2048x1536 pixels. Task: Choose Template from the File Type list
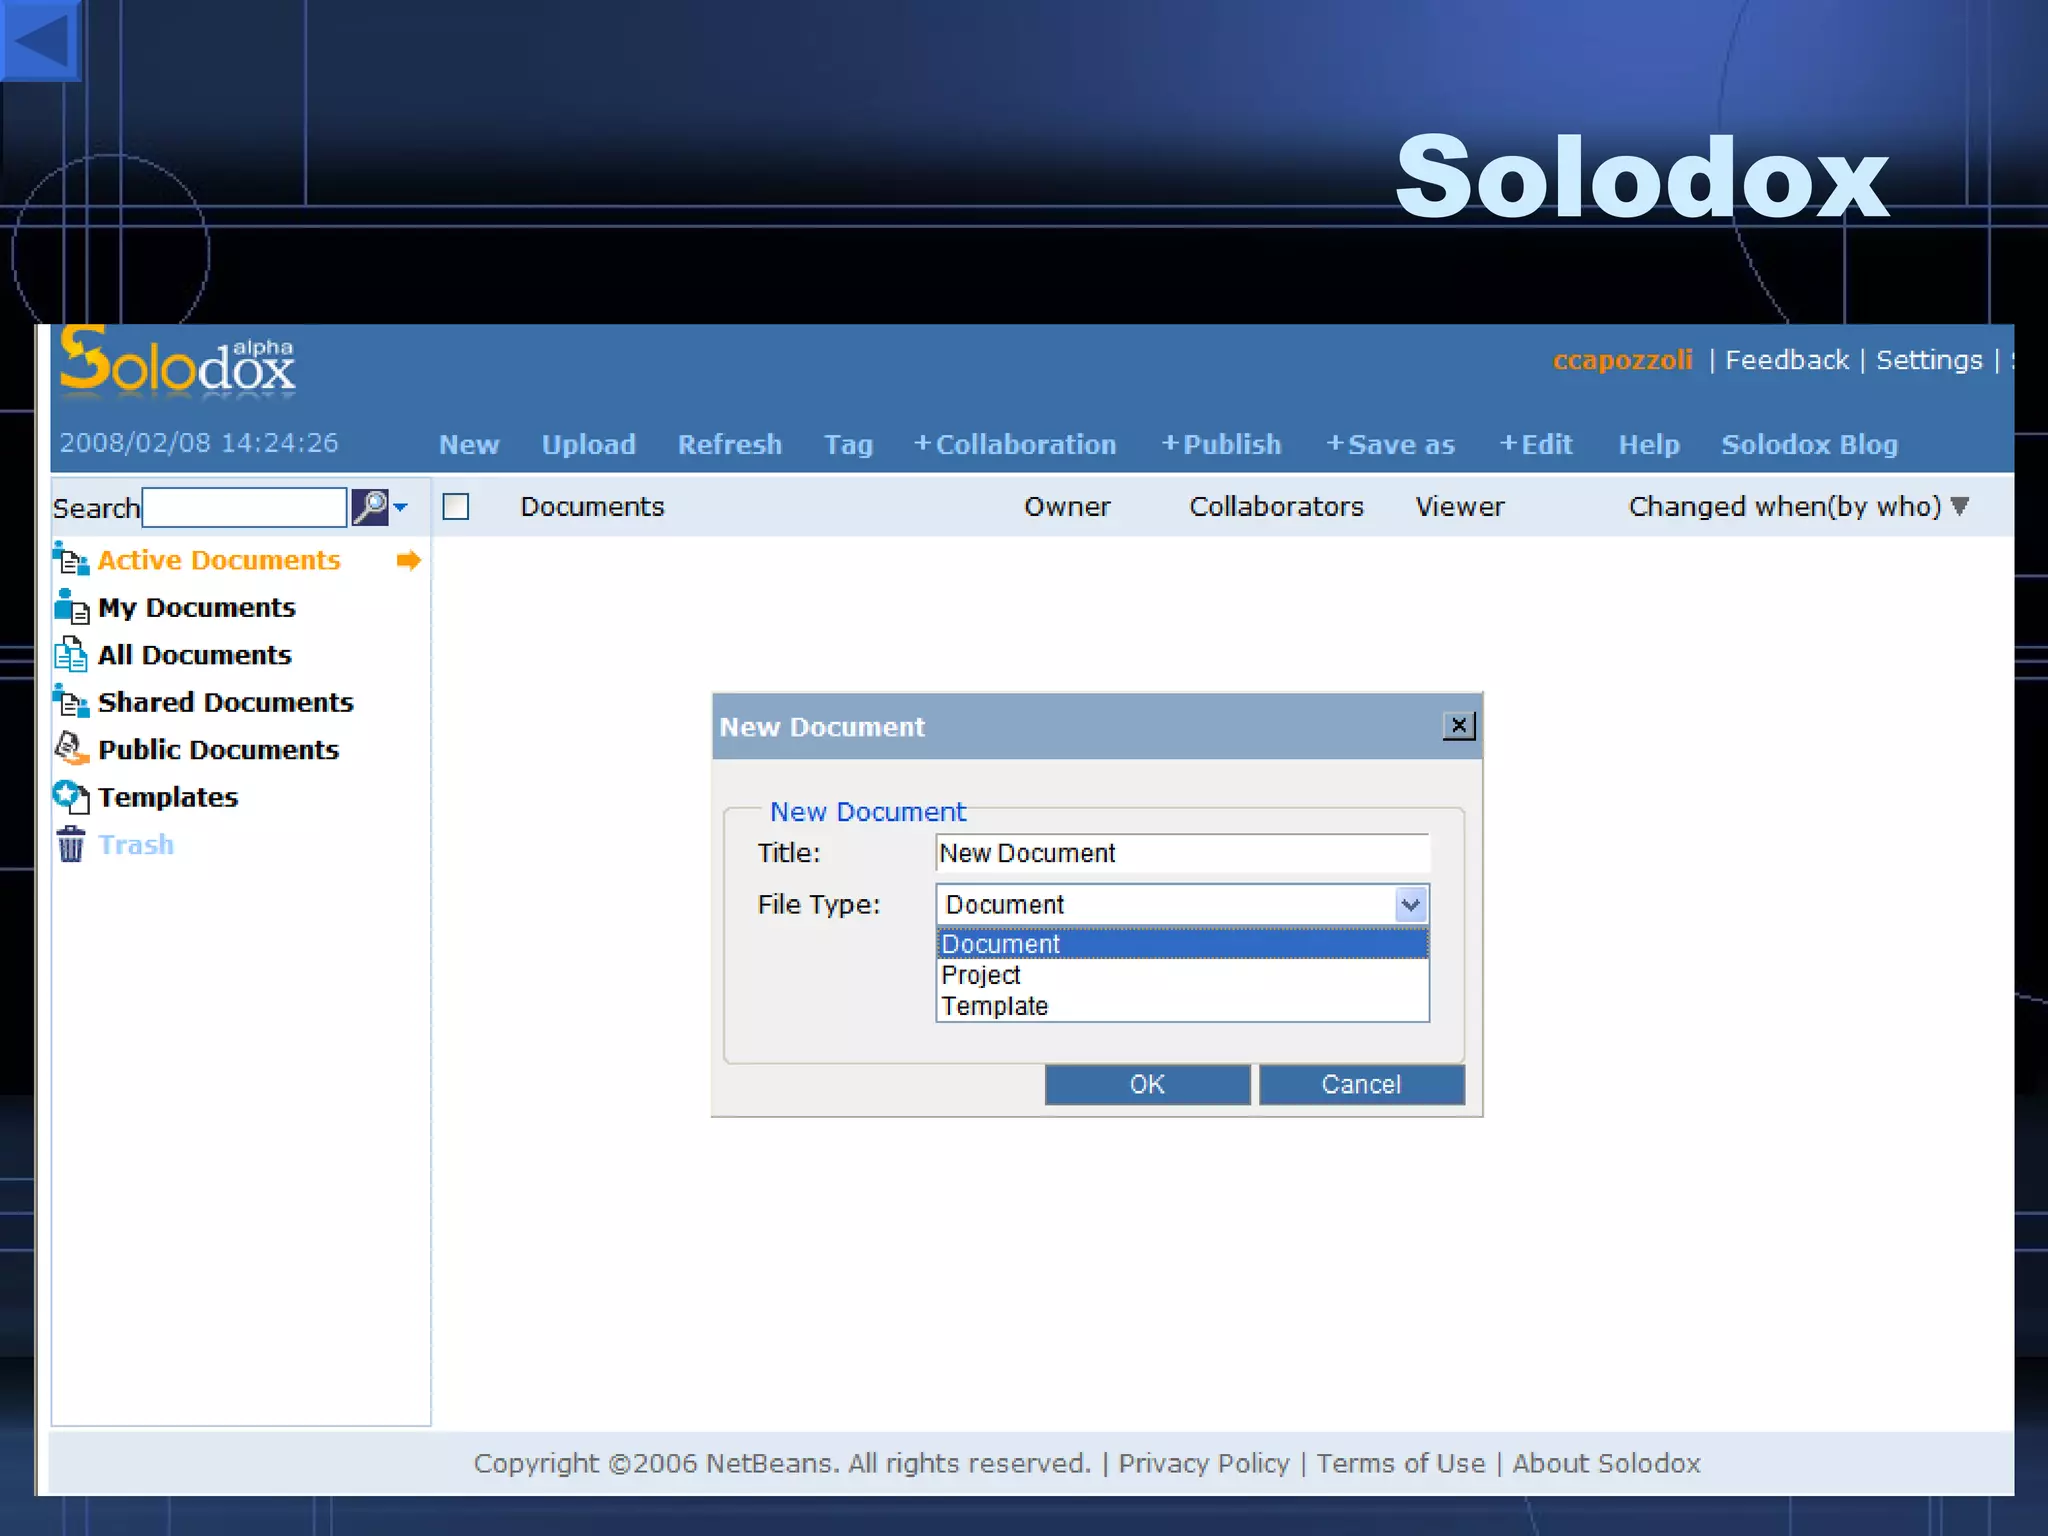coord(1182,1006)
